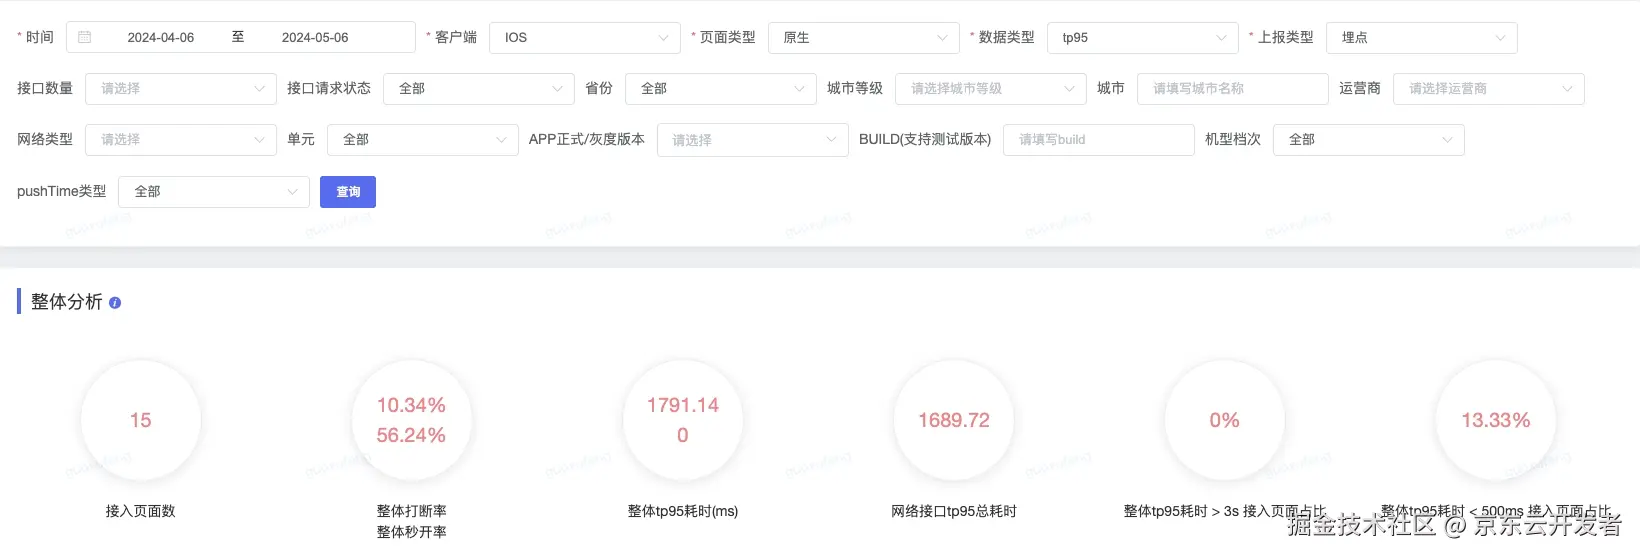Select the end date 2024-05-06 field
Viewport: 1640px width, 556px height.
(x=315, y=37)
